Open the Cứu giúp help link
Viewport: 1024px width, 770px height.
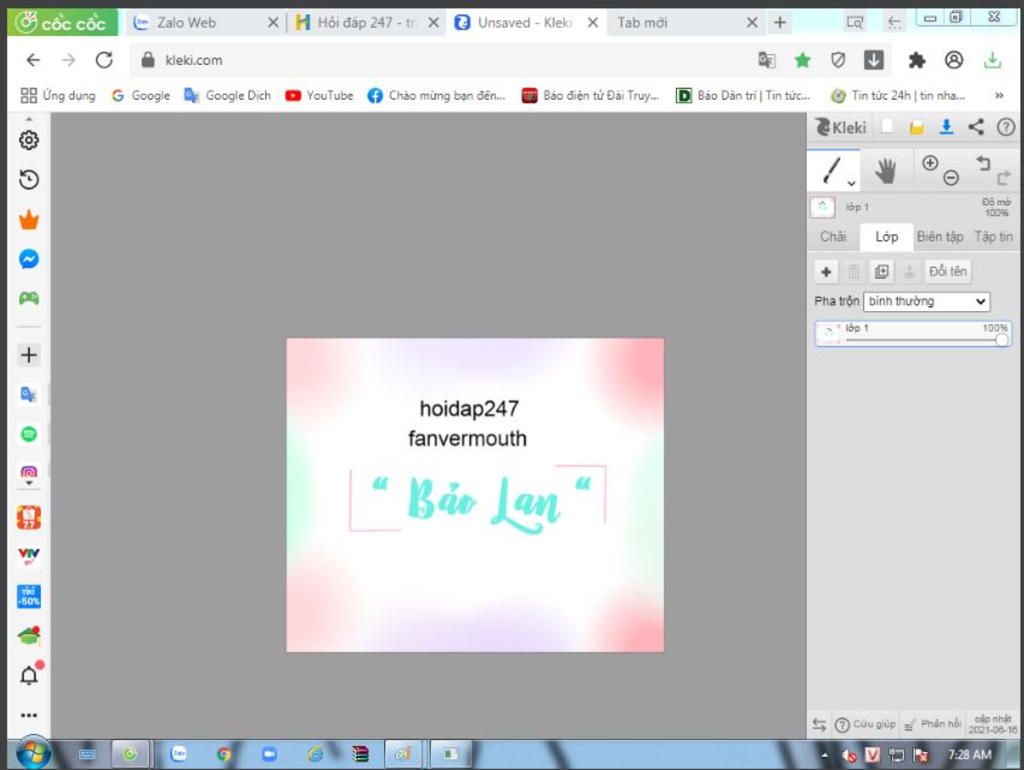click(x=866, y=724)
